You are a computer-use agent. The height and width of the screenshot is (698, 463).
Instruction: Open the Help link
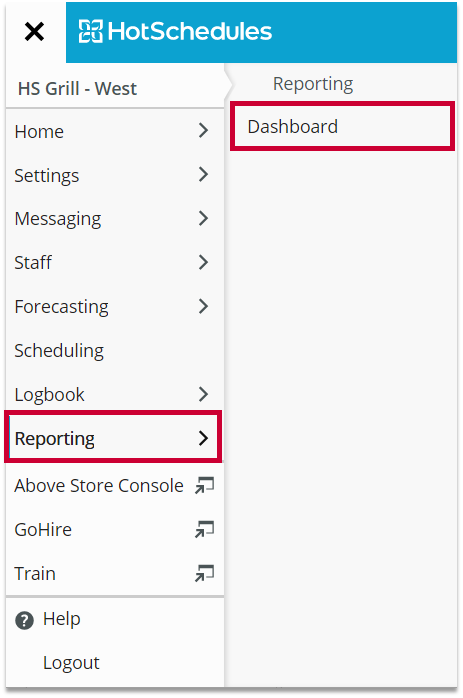(x=62, y=619)
